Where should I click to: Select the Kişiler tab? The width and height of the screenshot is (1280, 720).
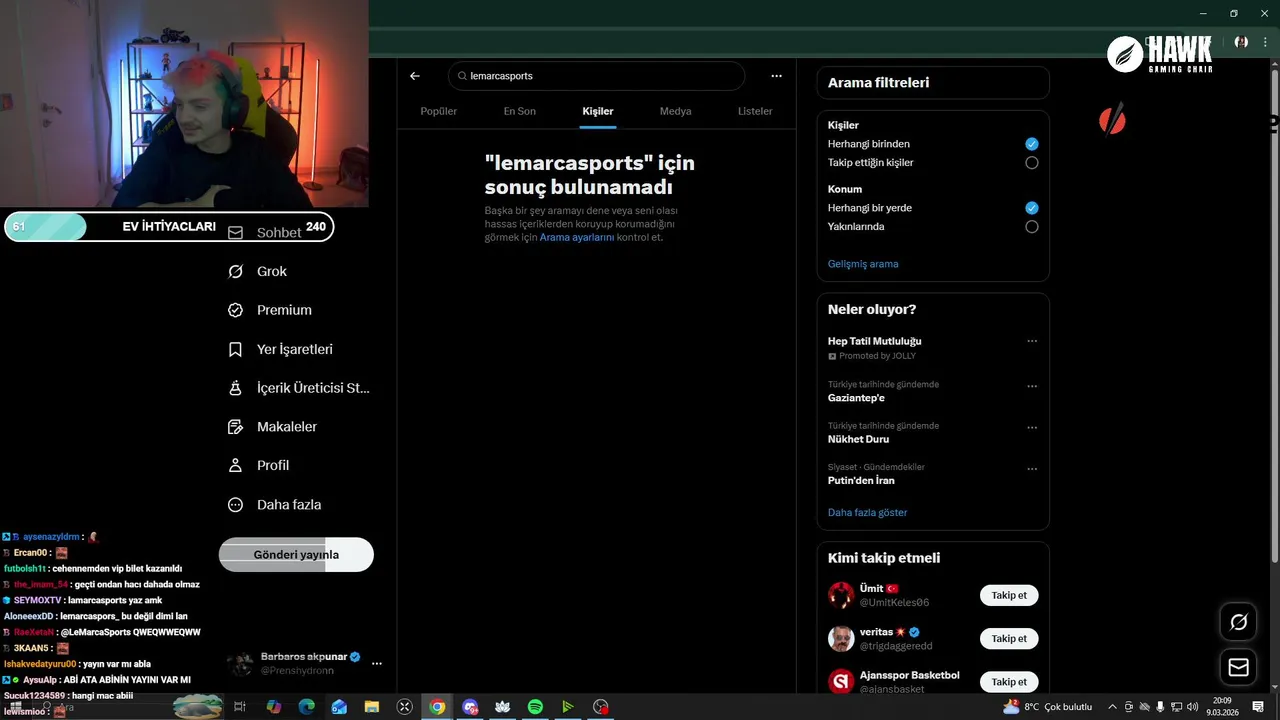point(598,111)
